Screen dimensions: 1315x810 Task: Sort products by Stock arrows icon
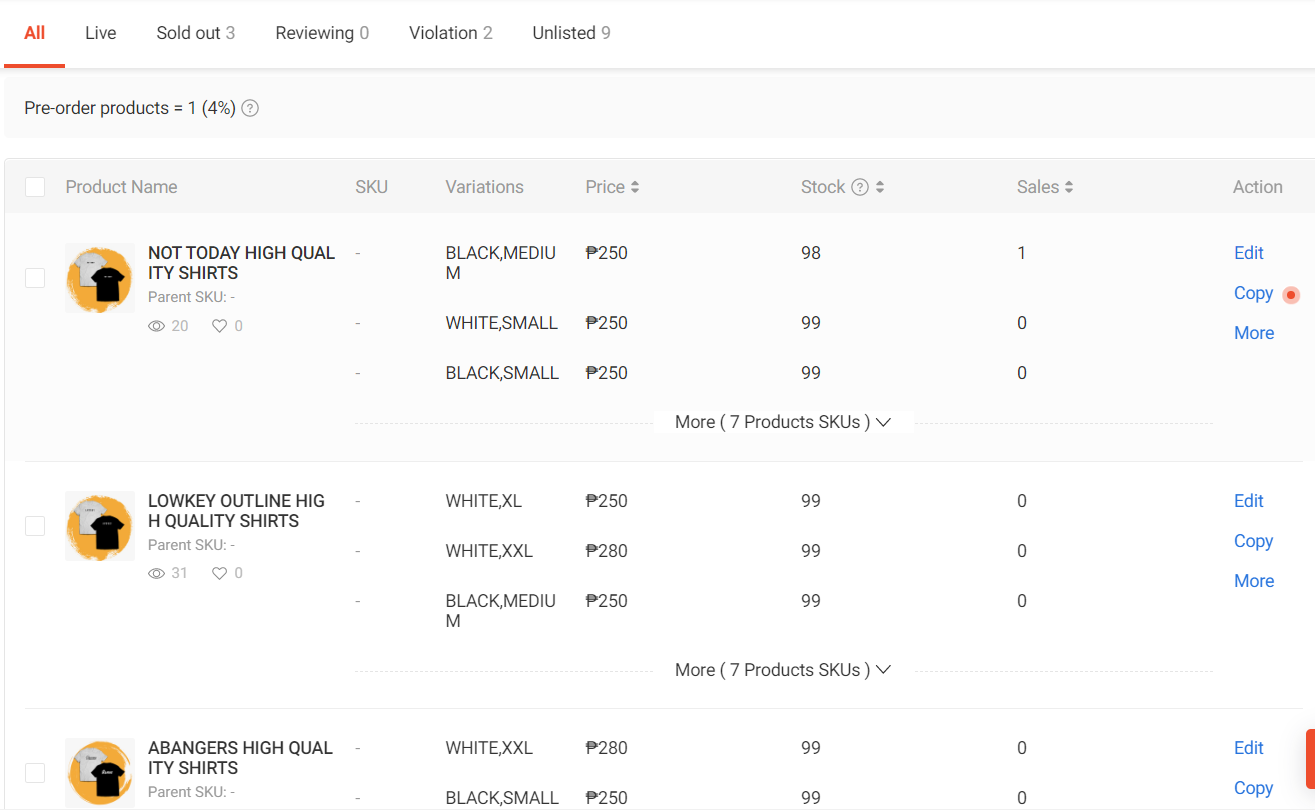[879, 187]
